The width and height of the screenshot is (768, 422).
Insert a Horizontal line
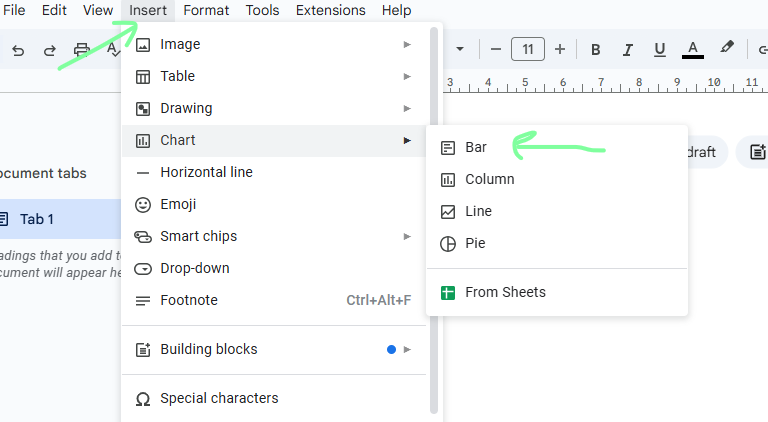click(206, 172)
